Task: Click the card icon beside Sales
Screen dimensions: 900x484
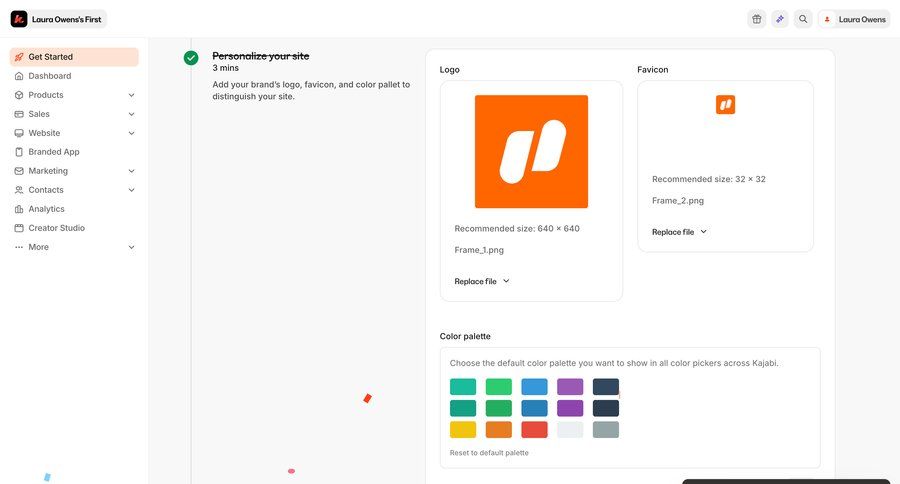Action: click(x=19, y=114)
